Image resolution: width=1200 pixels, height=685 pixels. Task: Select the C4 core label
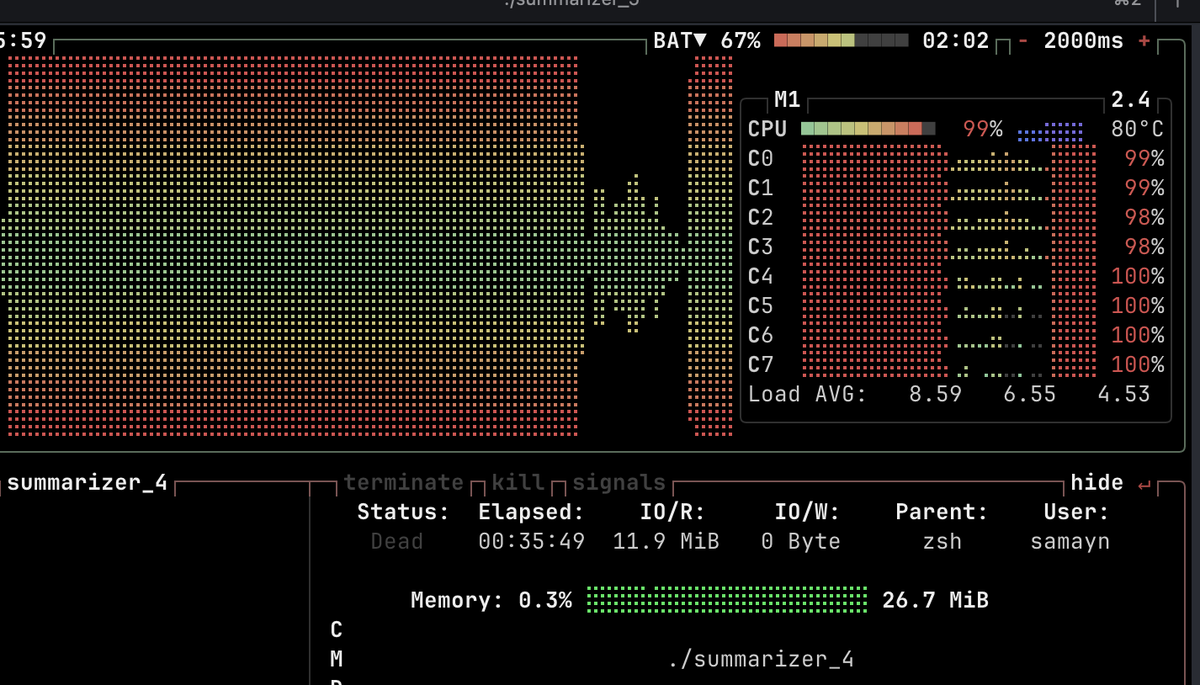pyautogui.click(x=760, y=276)
